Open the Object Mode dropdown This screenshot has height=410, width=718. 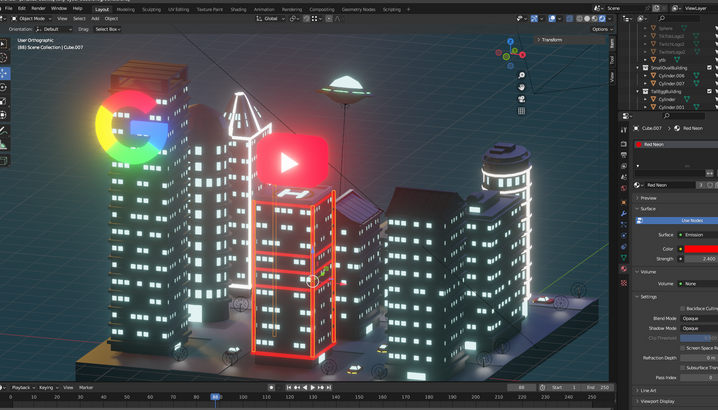click(30, 19)
